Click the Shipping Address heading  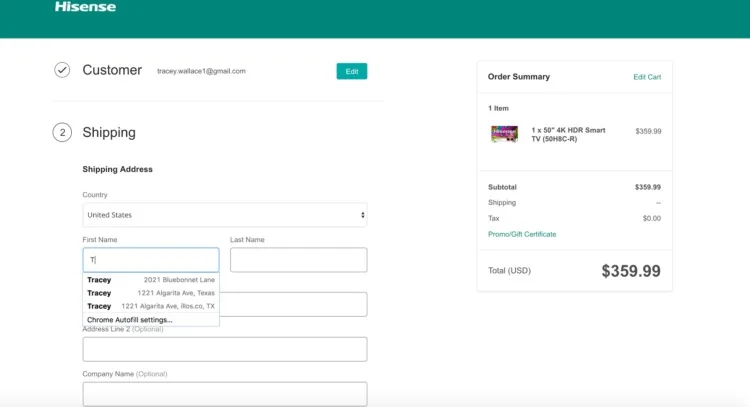click(117, 169)
